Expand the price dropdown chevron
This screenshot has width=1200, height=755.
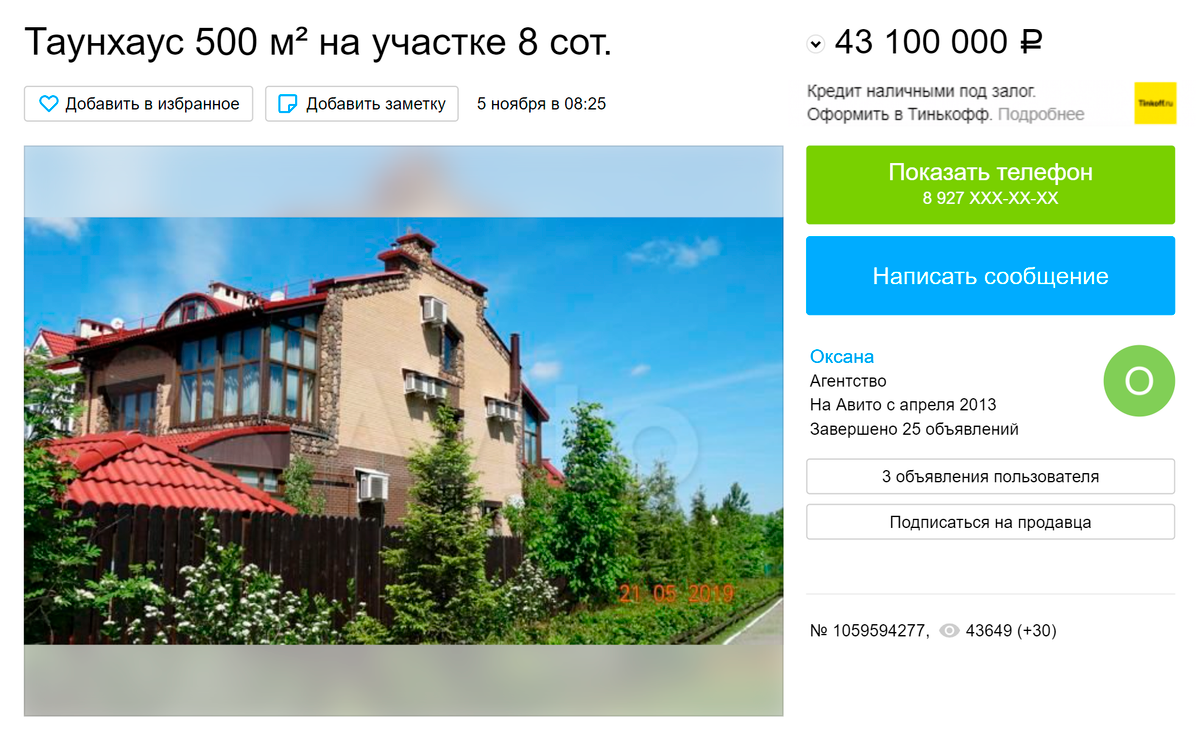click(x=816, y=44)
